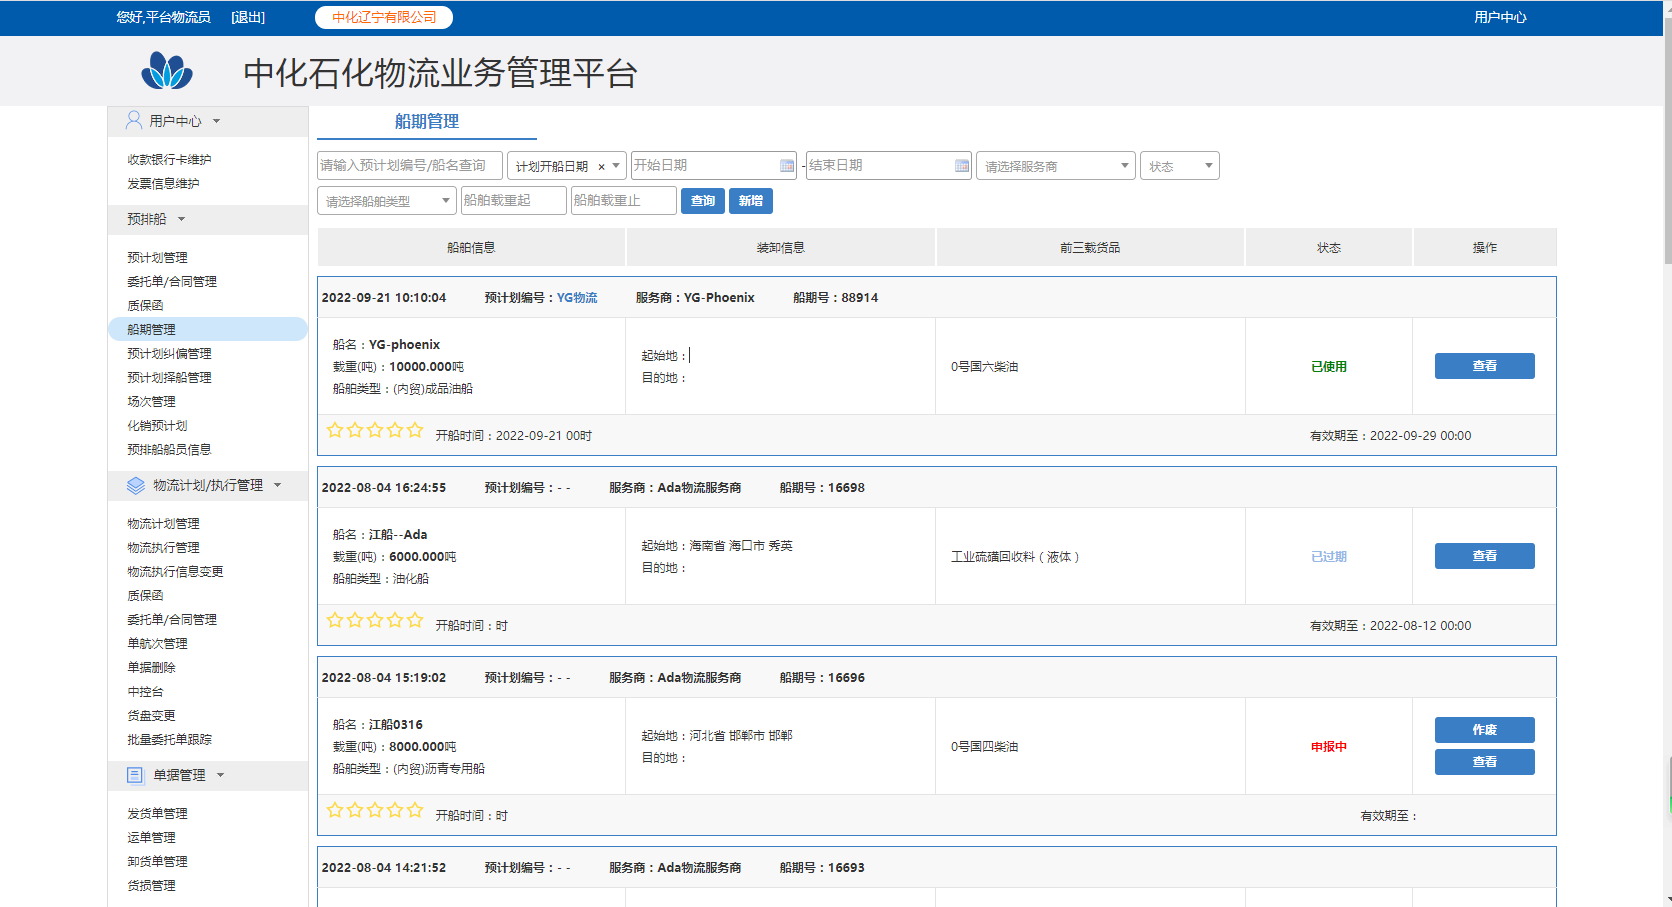
Task: Open the end date calendar icon
Action: pyautogui.click(x=962, y=166)
